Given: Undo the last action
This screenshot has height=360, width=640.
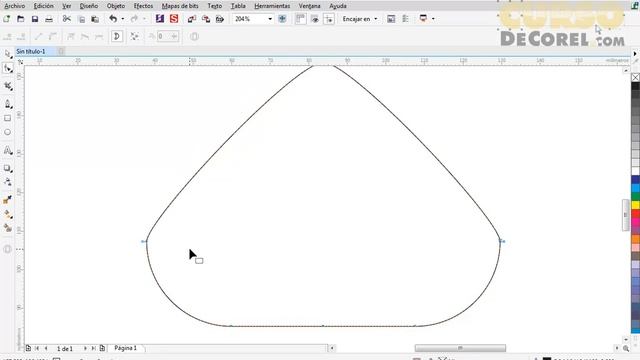Looking at the screenshot, I should point(113,19).
